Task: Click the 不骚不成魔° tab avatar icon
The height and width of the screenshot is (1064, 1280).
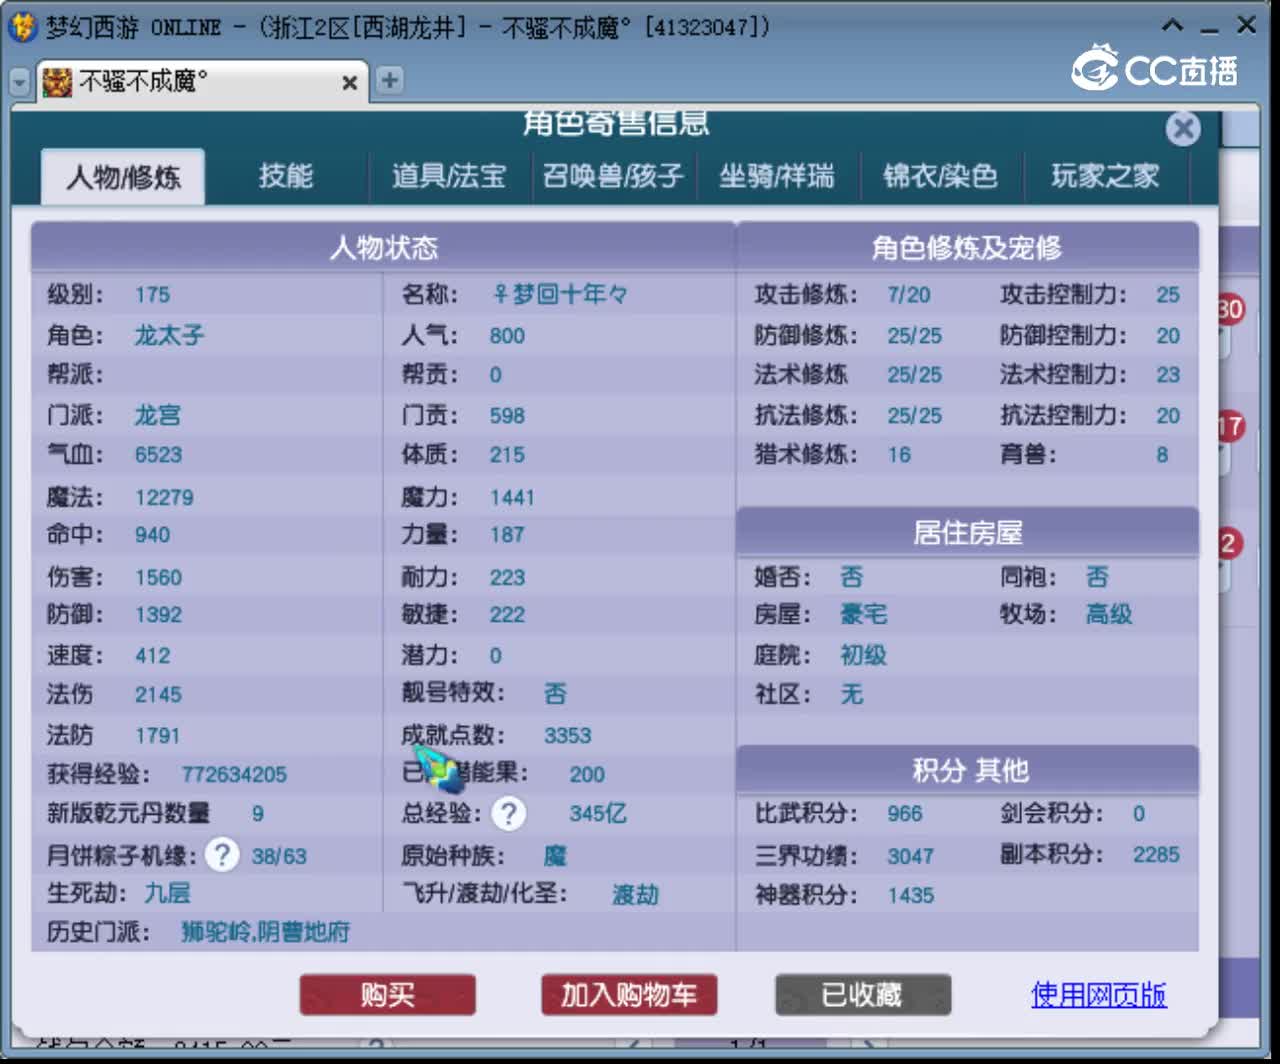Action: [x=57, y=82]
